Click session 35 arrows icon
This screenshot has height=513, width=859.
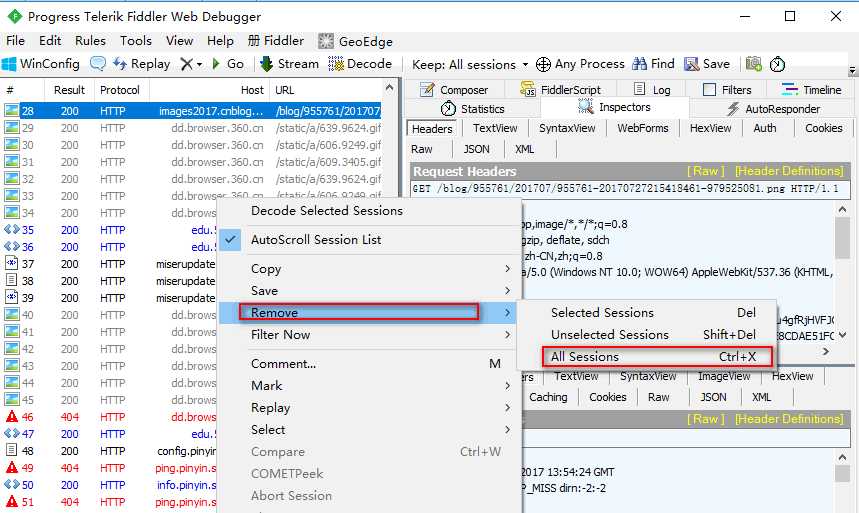[x=12, y=230]
